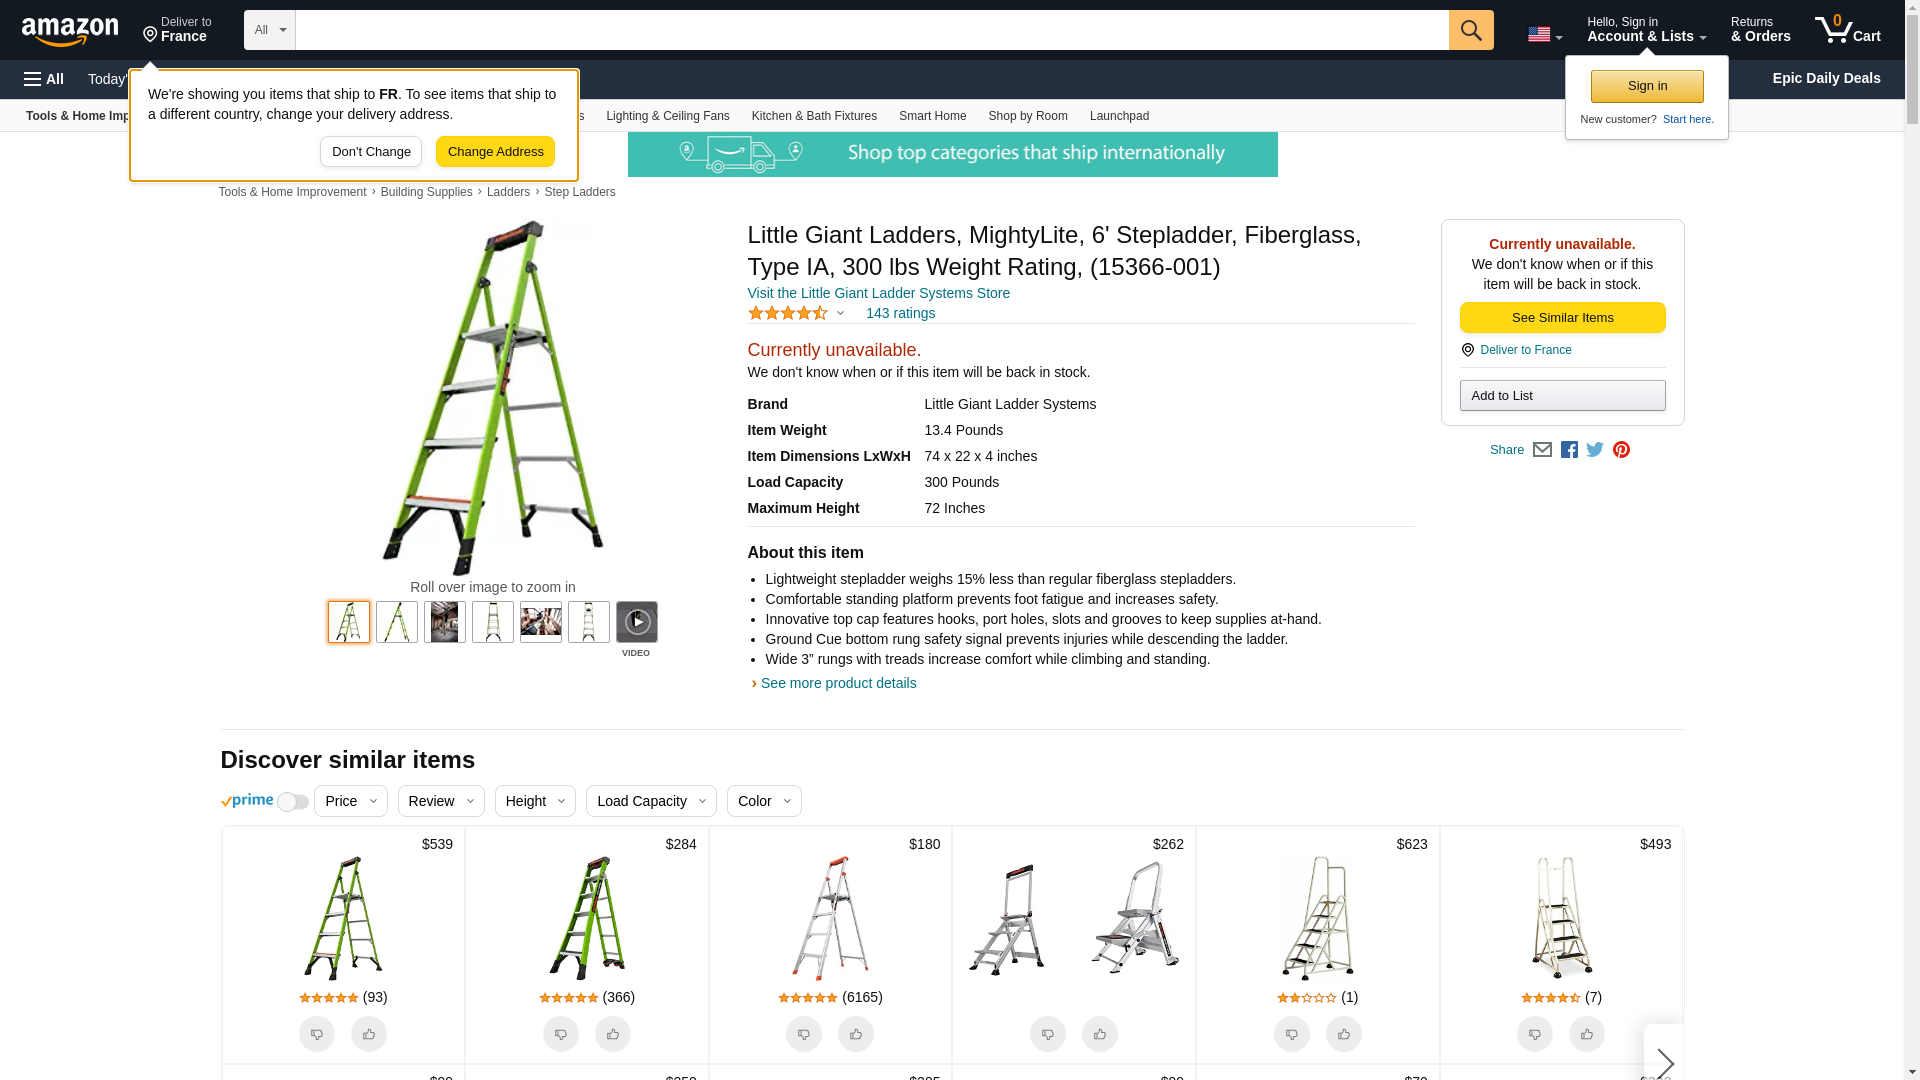Thumbs down the $284 ladder item
This screenshot has width=1920, height=1080.
(560, 1034)
